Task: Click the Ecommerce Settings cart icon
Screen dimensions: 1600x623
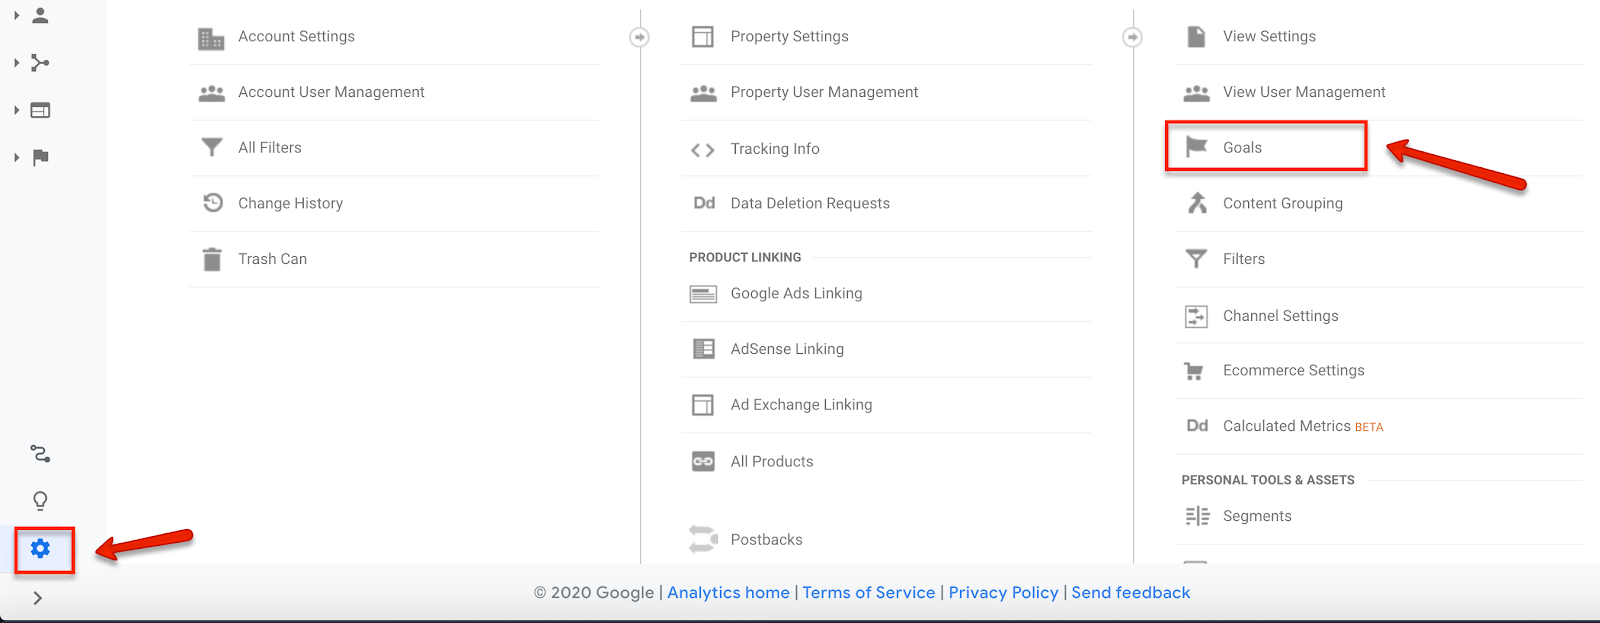Action: point(1195,371)
